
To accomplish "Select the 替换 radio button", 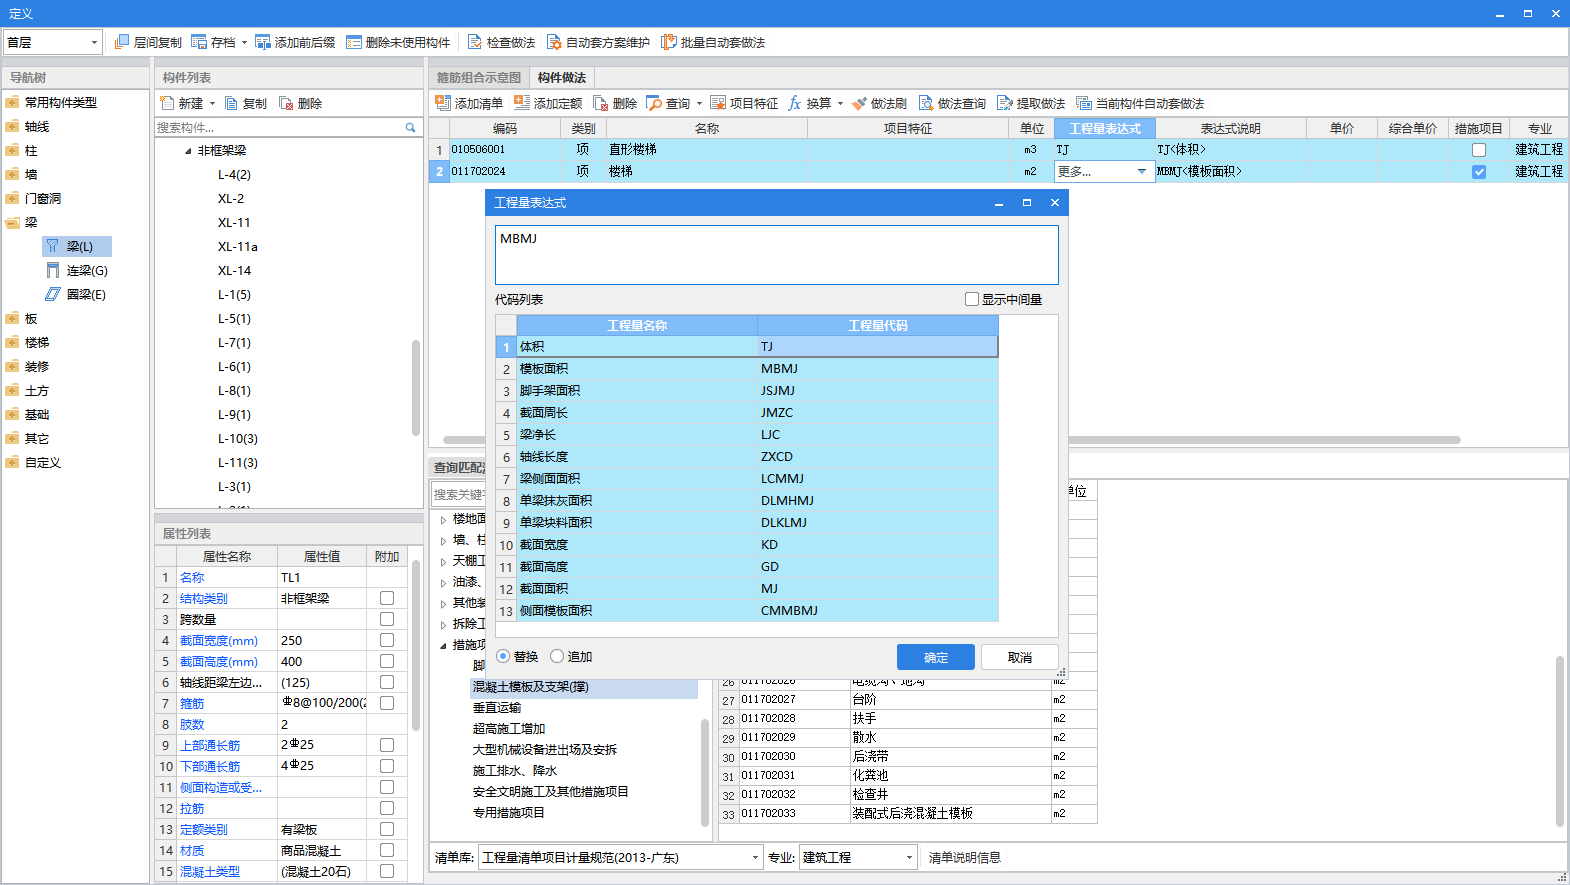I will point(503,656).
